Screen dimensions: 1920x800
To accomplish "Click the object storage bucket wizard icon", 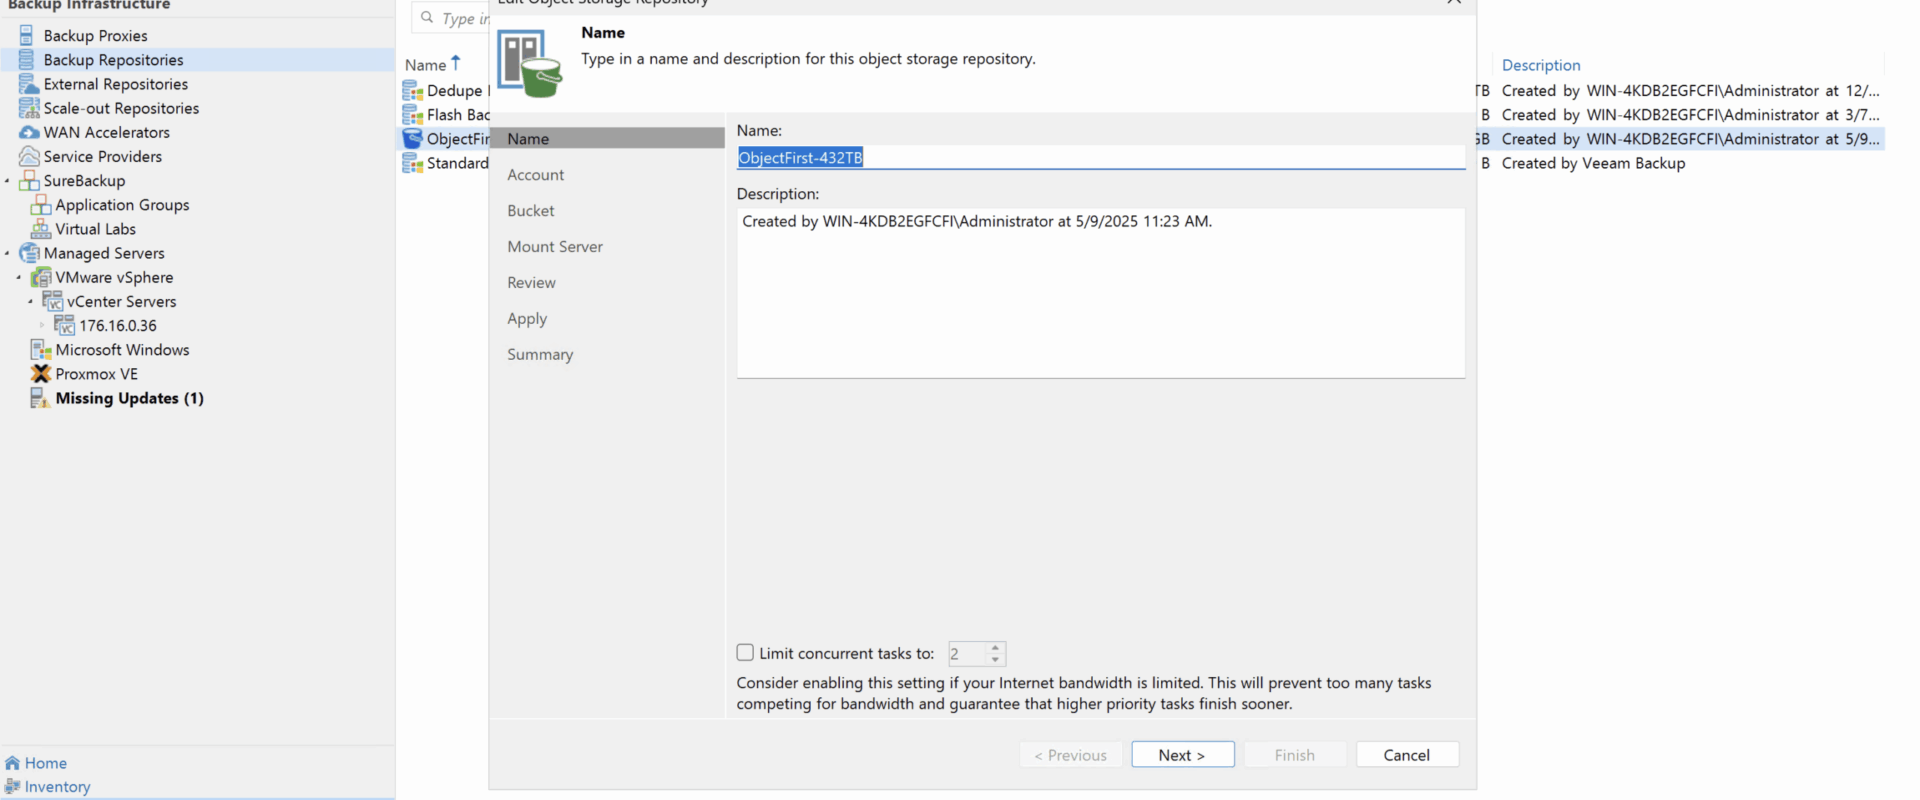I will [x=530, y=63].
